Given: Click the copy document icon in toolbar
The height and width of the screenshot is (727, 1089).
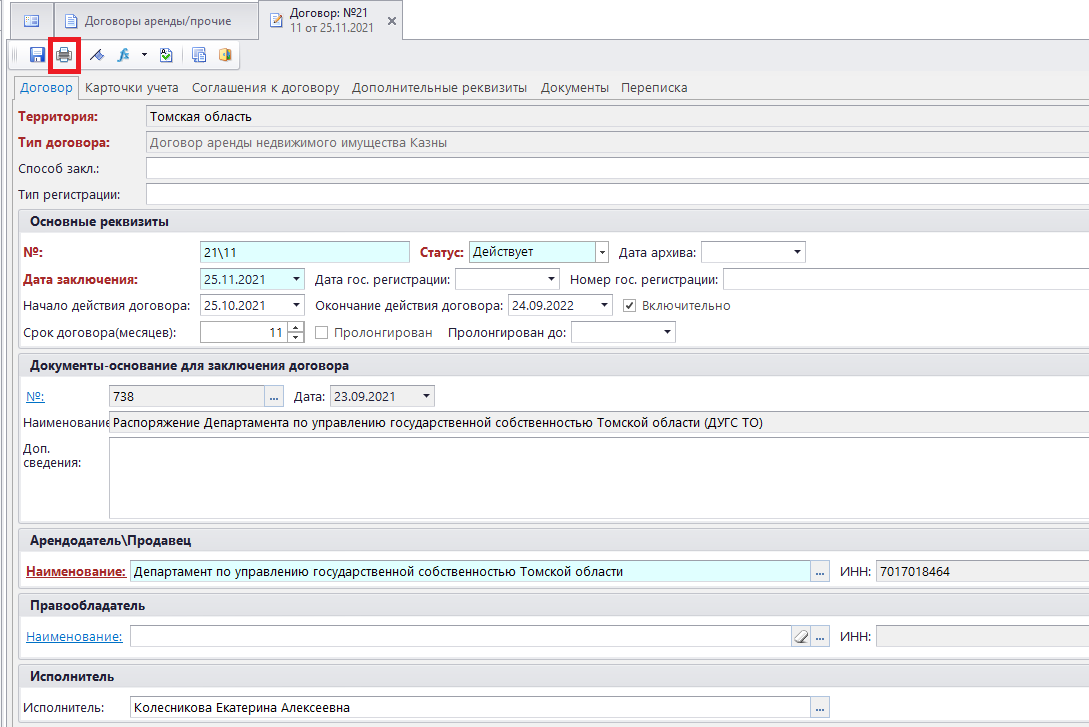Looking at the screenshot, I should pyautogui.click(x=199, y=55).
